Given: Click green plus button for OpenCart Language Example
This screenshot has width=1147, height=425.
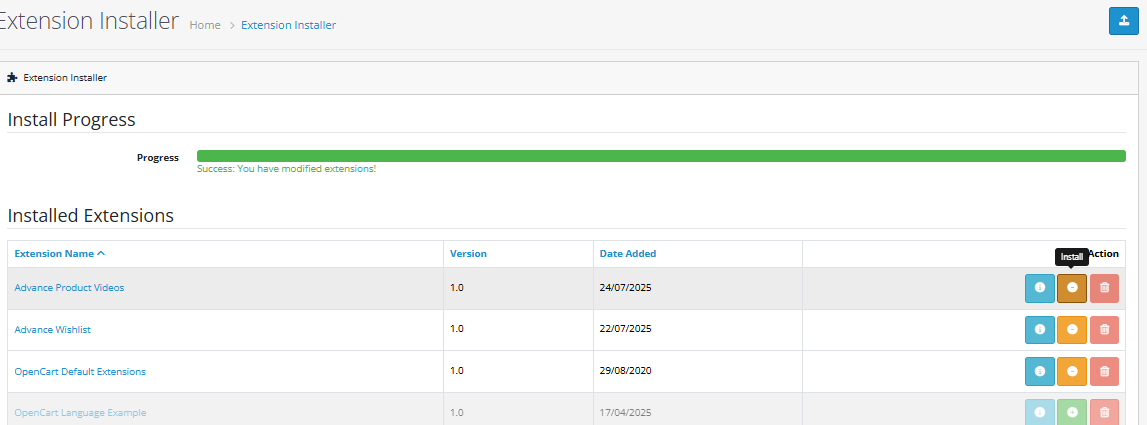Looking at the screenshot, I should pos(1072,412).
